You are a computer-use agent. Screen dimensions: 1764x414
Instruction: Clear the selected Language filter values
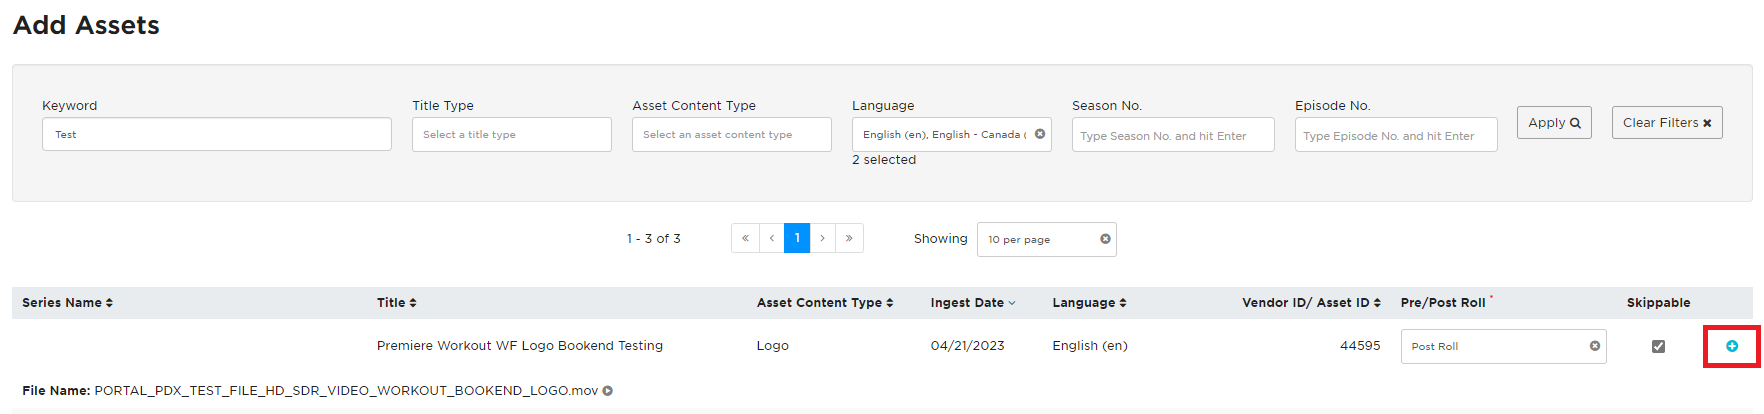click(x=1040, y=134)
